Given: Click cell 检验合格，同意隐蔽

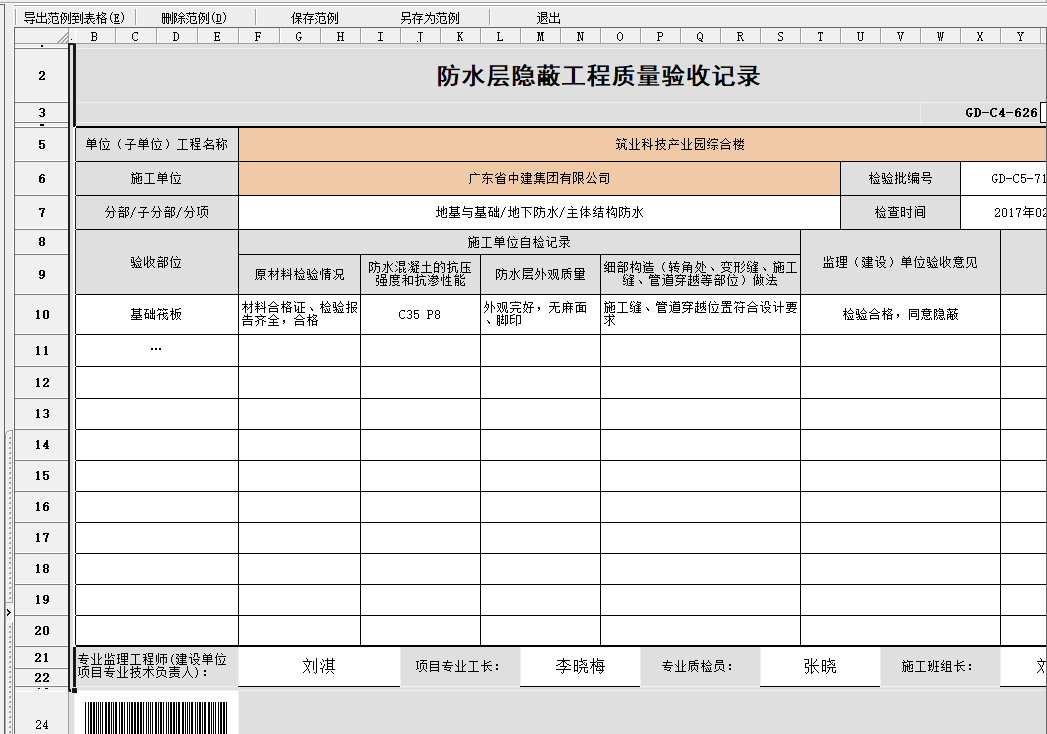Looking at the screenshot, I should [900, 315].
